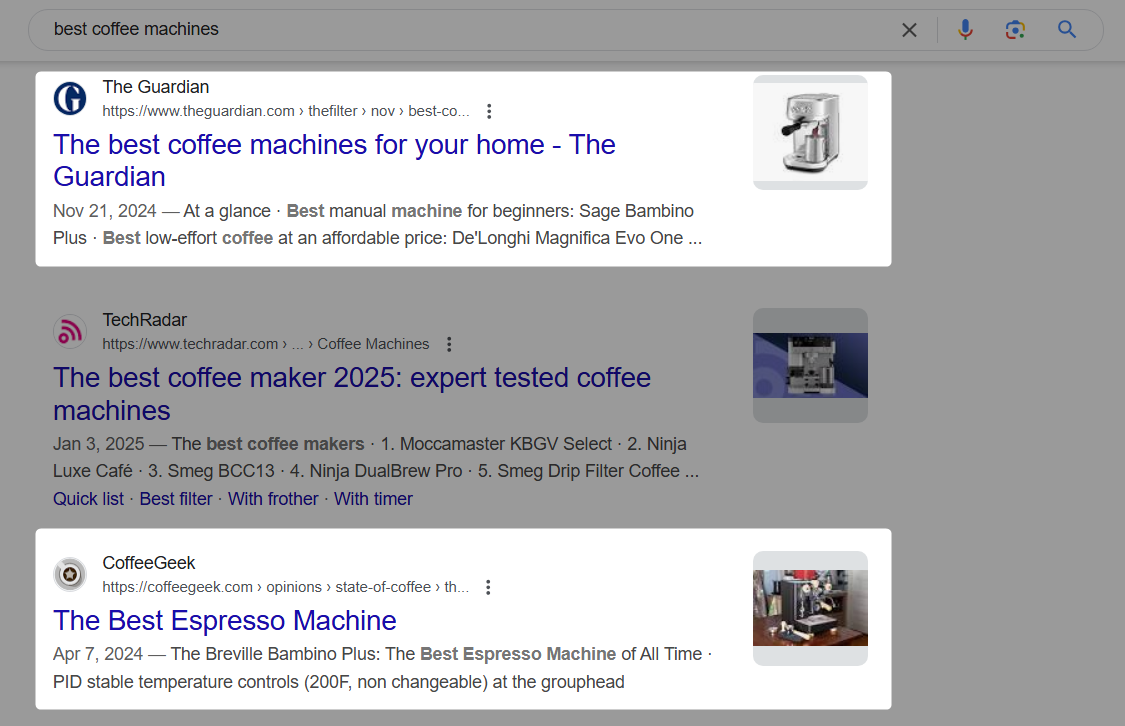1125x726 pixels.
Task: Clear the search box with the X icon
Action: click(909, 30)
